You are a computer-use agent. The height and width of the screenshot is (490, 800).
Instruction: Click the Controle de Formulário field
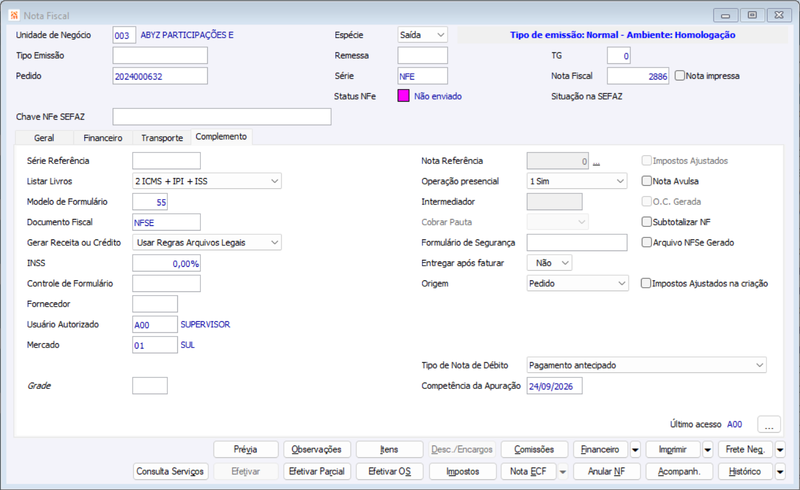166,283
